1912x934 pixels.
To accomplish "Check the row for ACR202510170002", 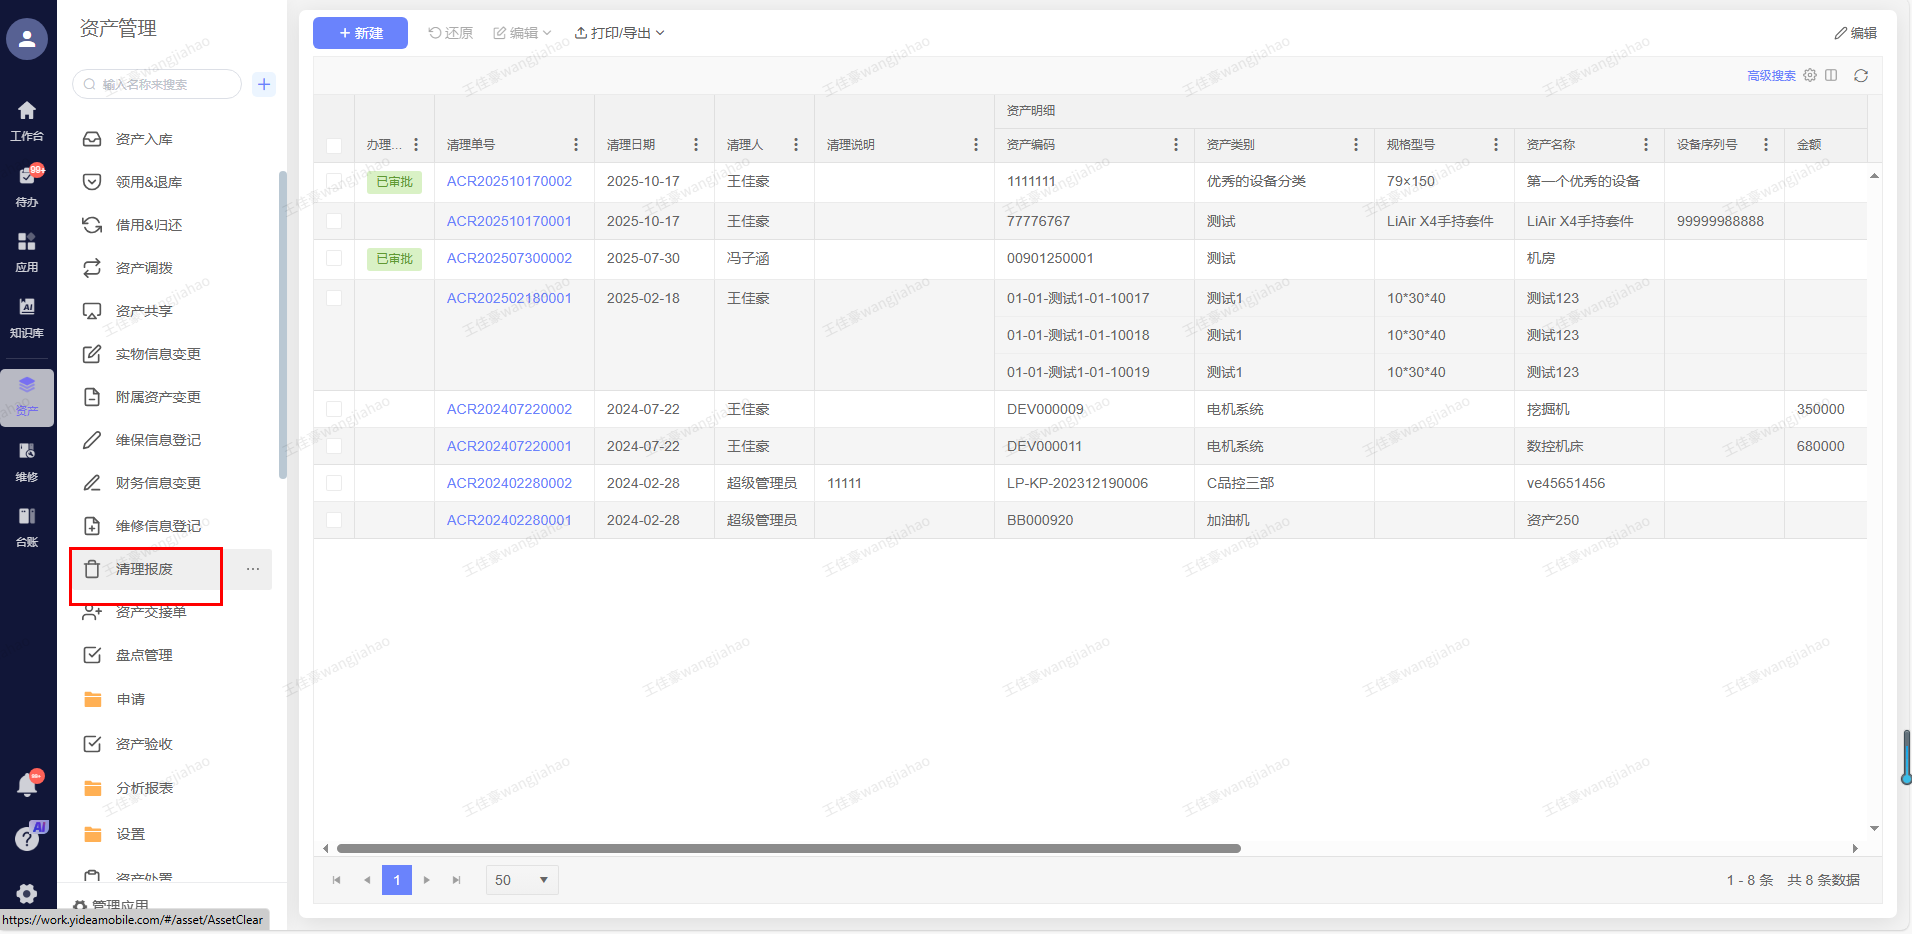I will point(334,181).
